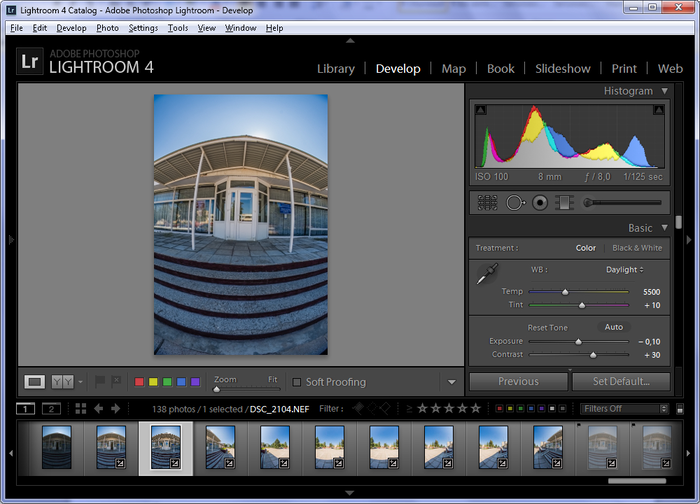This screenshot has height=504, width=700.
Task: Show second window display 2
Action: 51,408
